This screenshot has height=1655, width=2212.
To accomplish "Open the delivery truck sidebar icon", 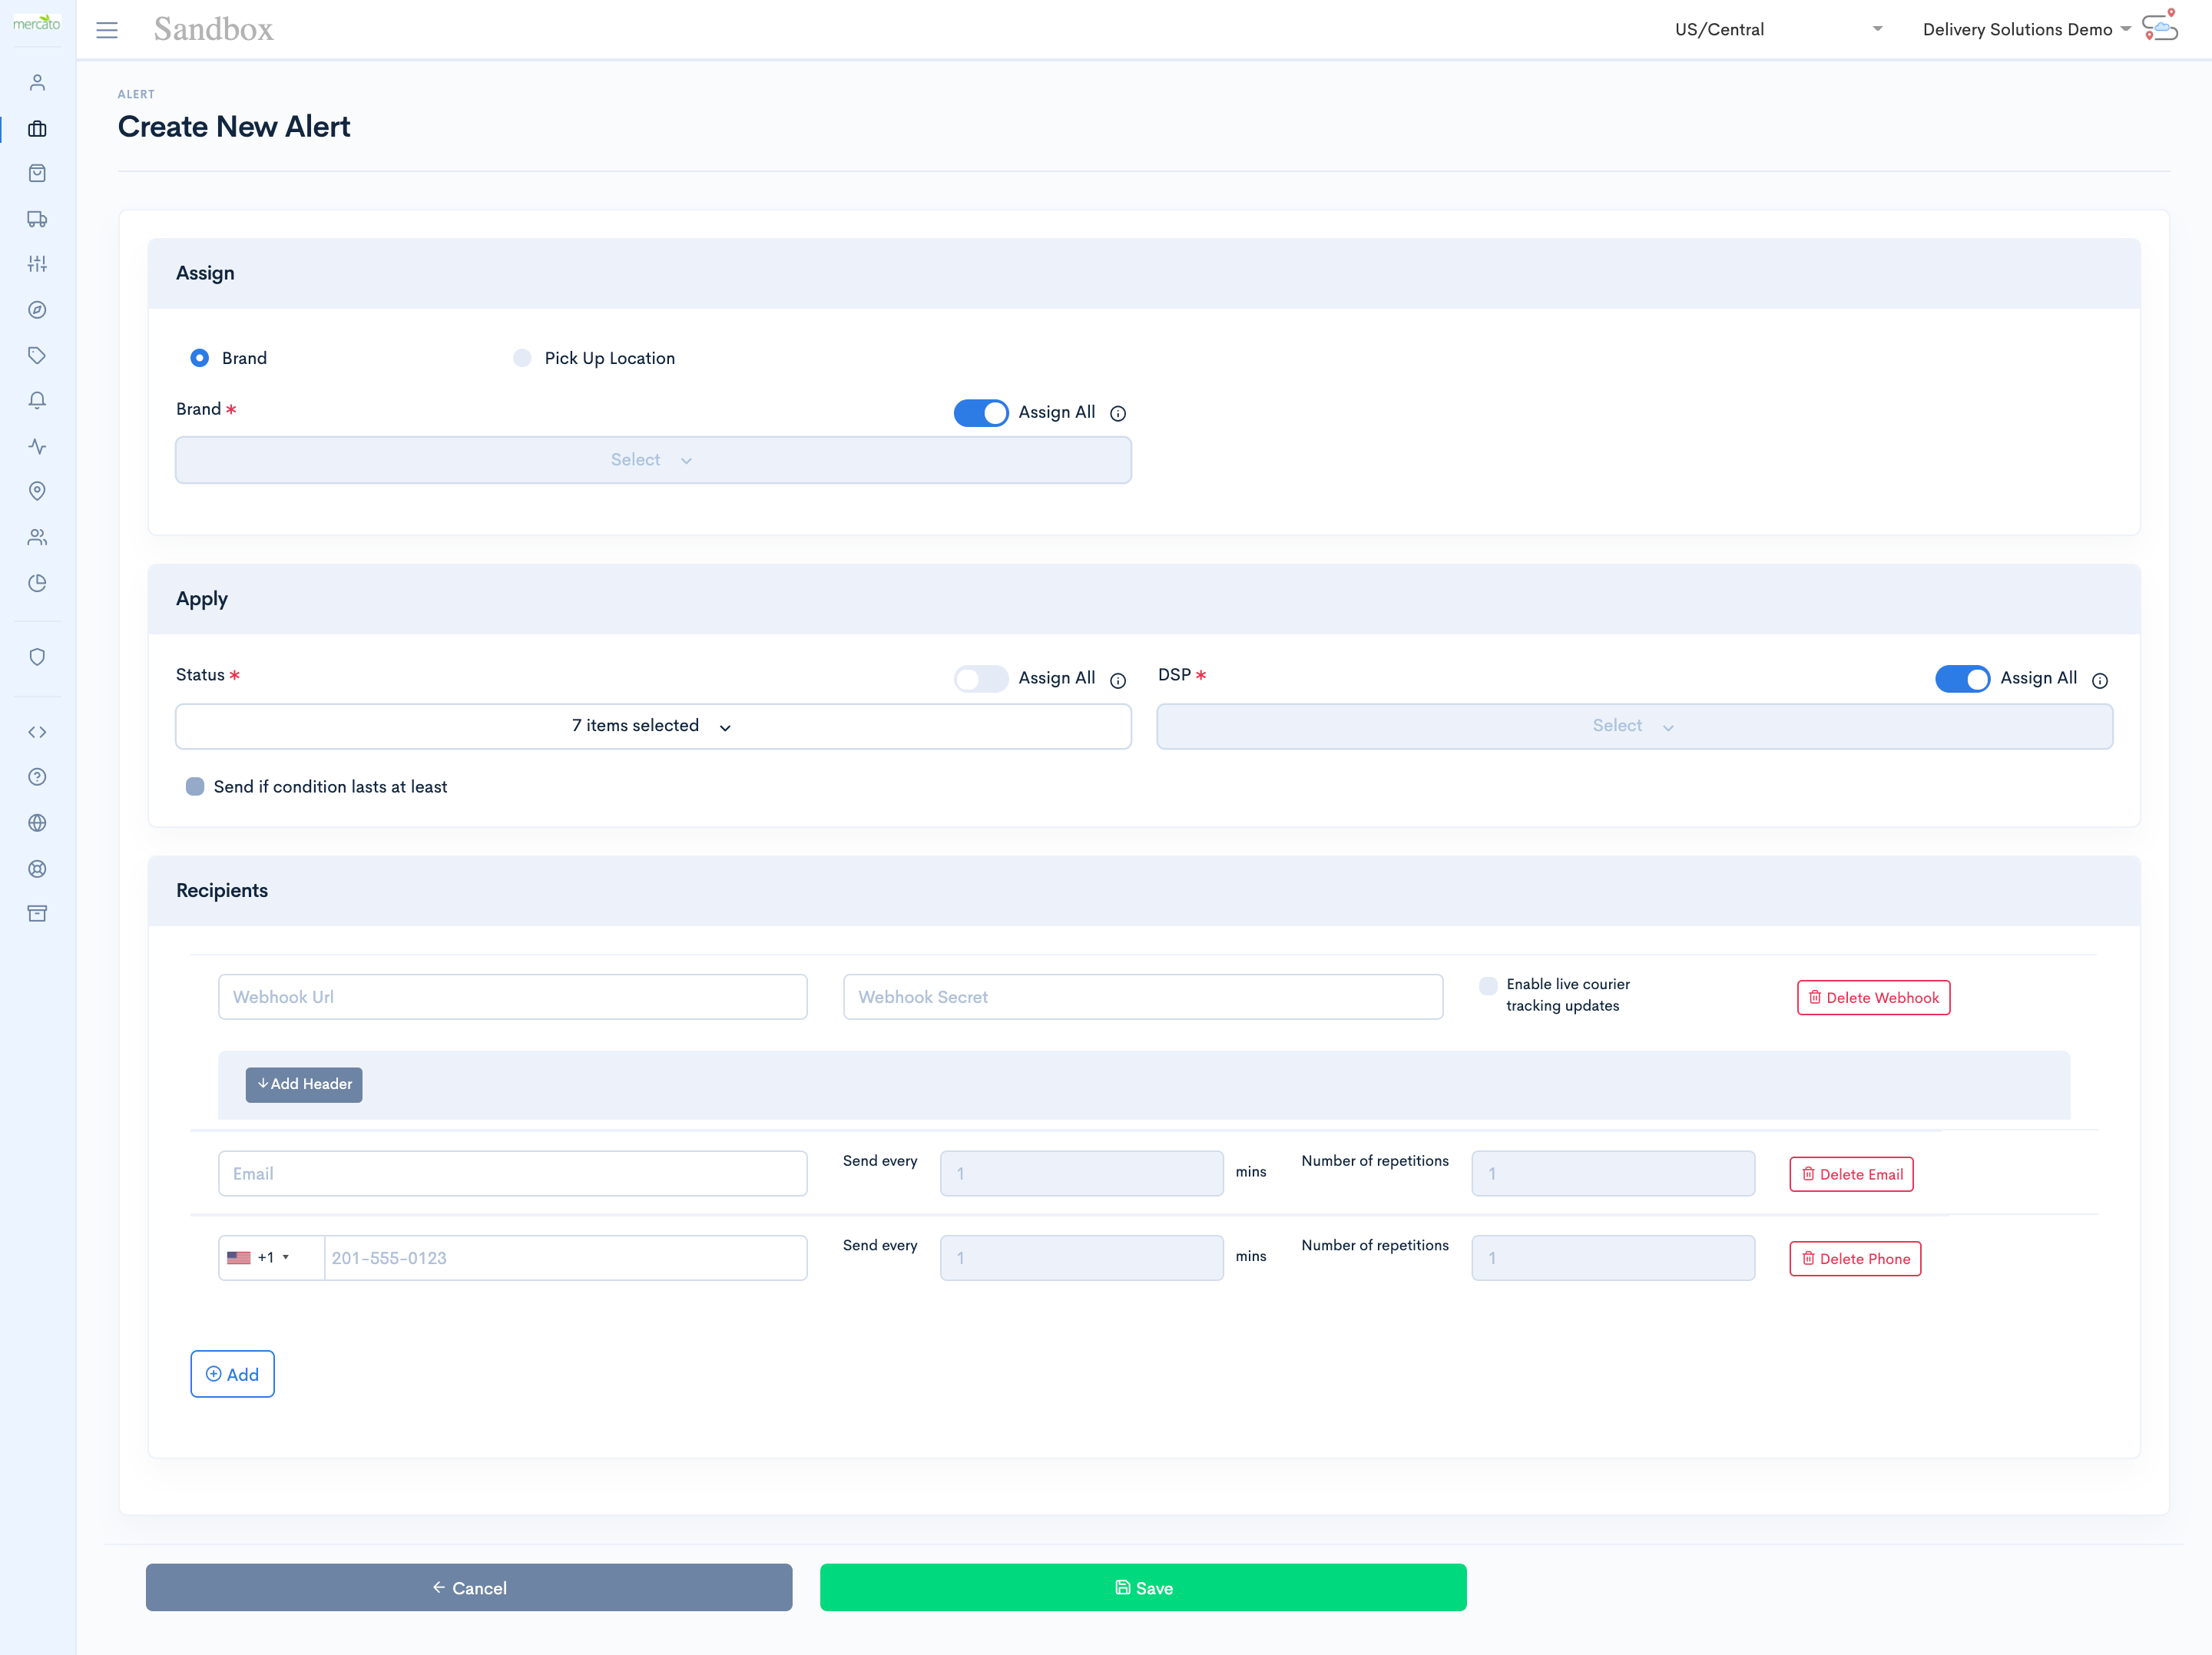I will (x=37, y=219).
